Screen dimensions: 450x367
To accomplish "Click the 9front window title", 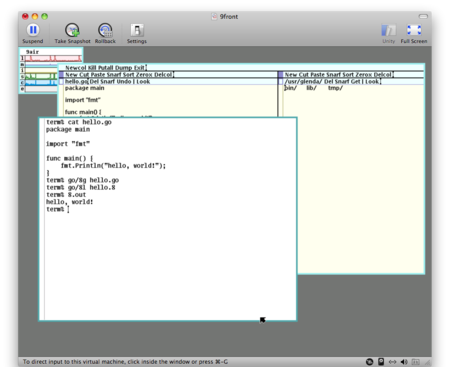I will [229, 16].
